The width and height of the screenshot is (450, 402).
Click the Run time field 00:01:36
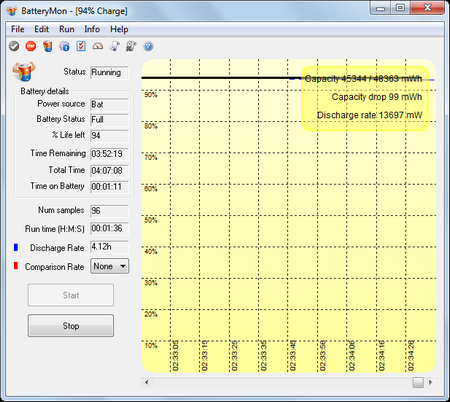109,229
